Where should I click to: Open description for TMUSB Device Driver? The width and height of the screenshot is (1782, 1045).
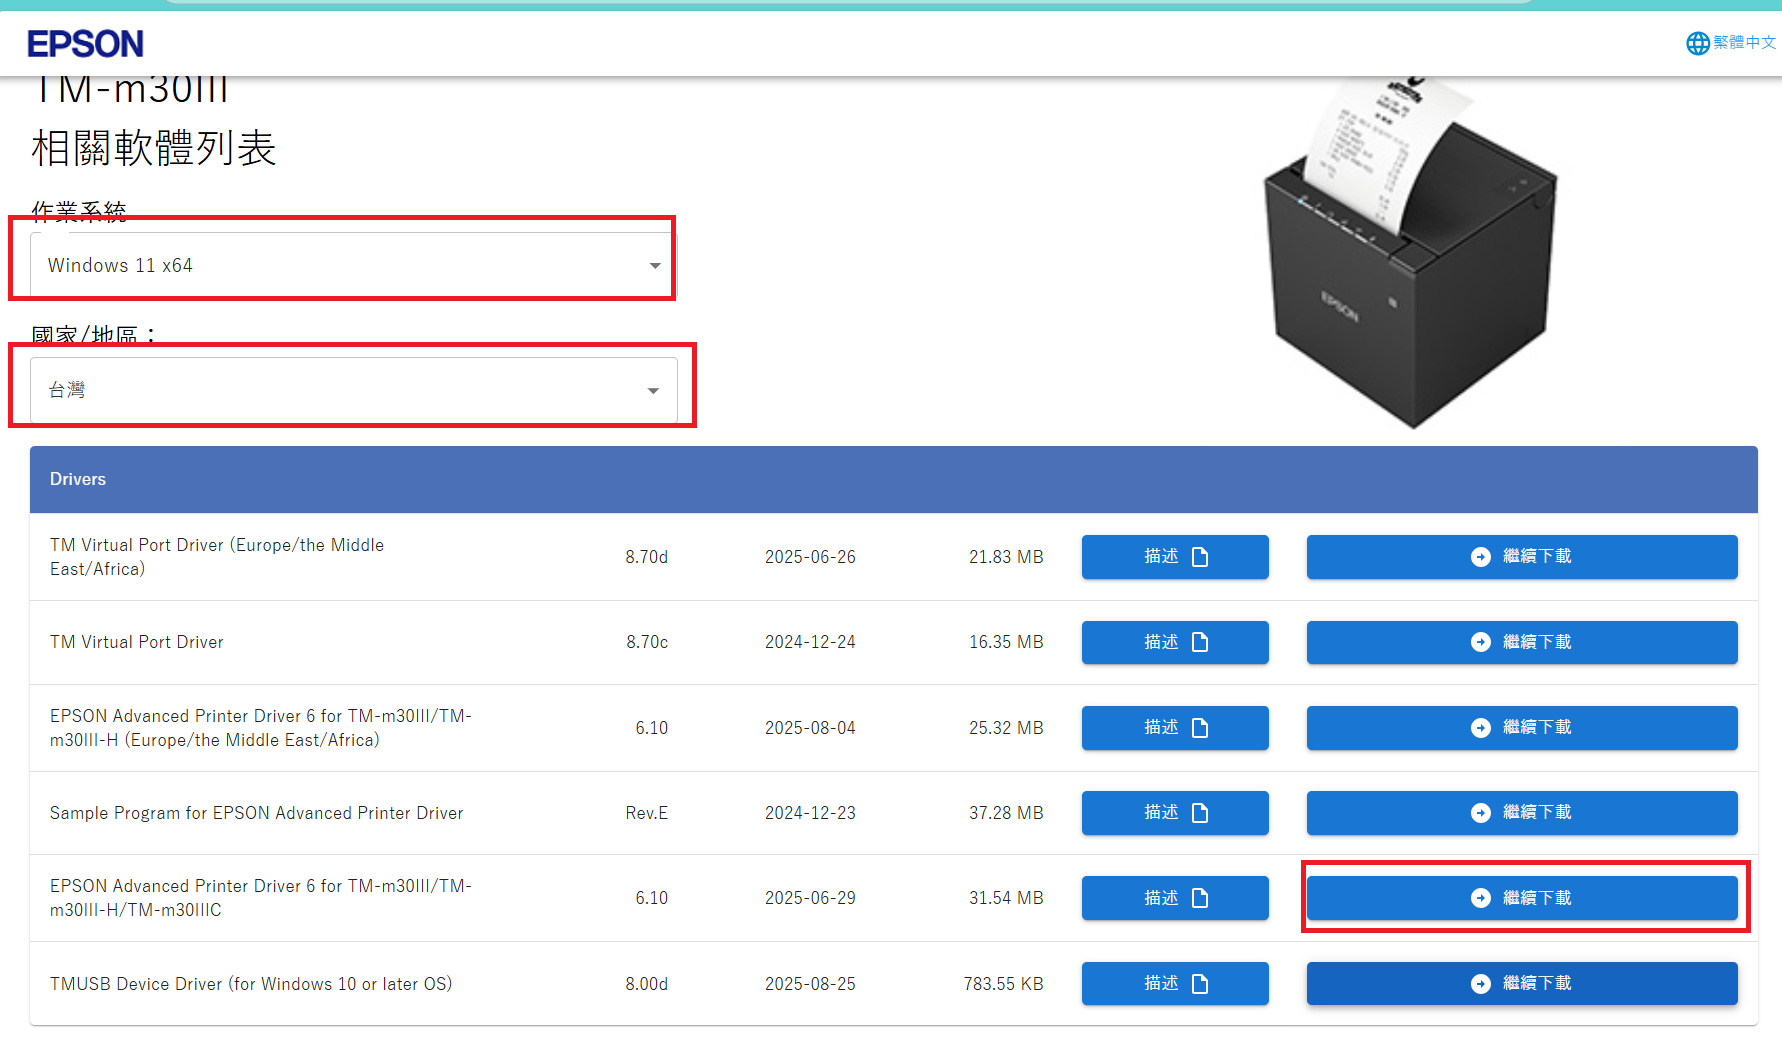coord(1175,984)
